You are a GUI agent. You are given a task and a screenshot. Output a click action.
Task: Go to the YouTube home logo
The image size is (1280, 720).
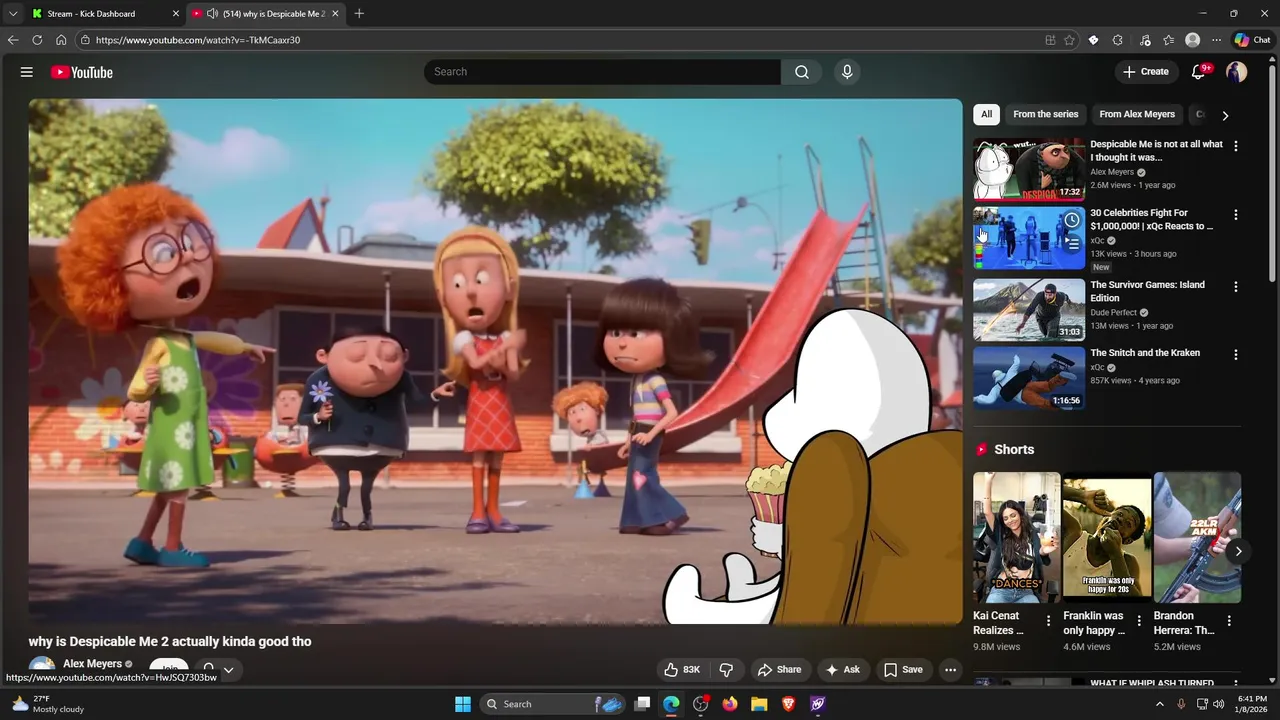pos(81,72)
